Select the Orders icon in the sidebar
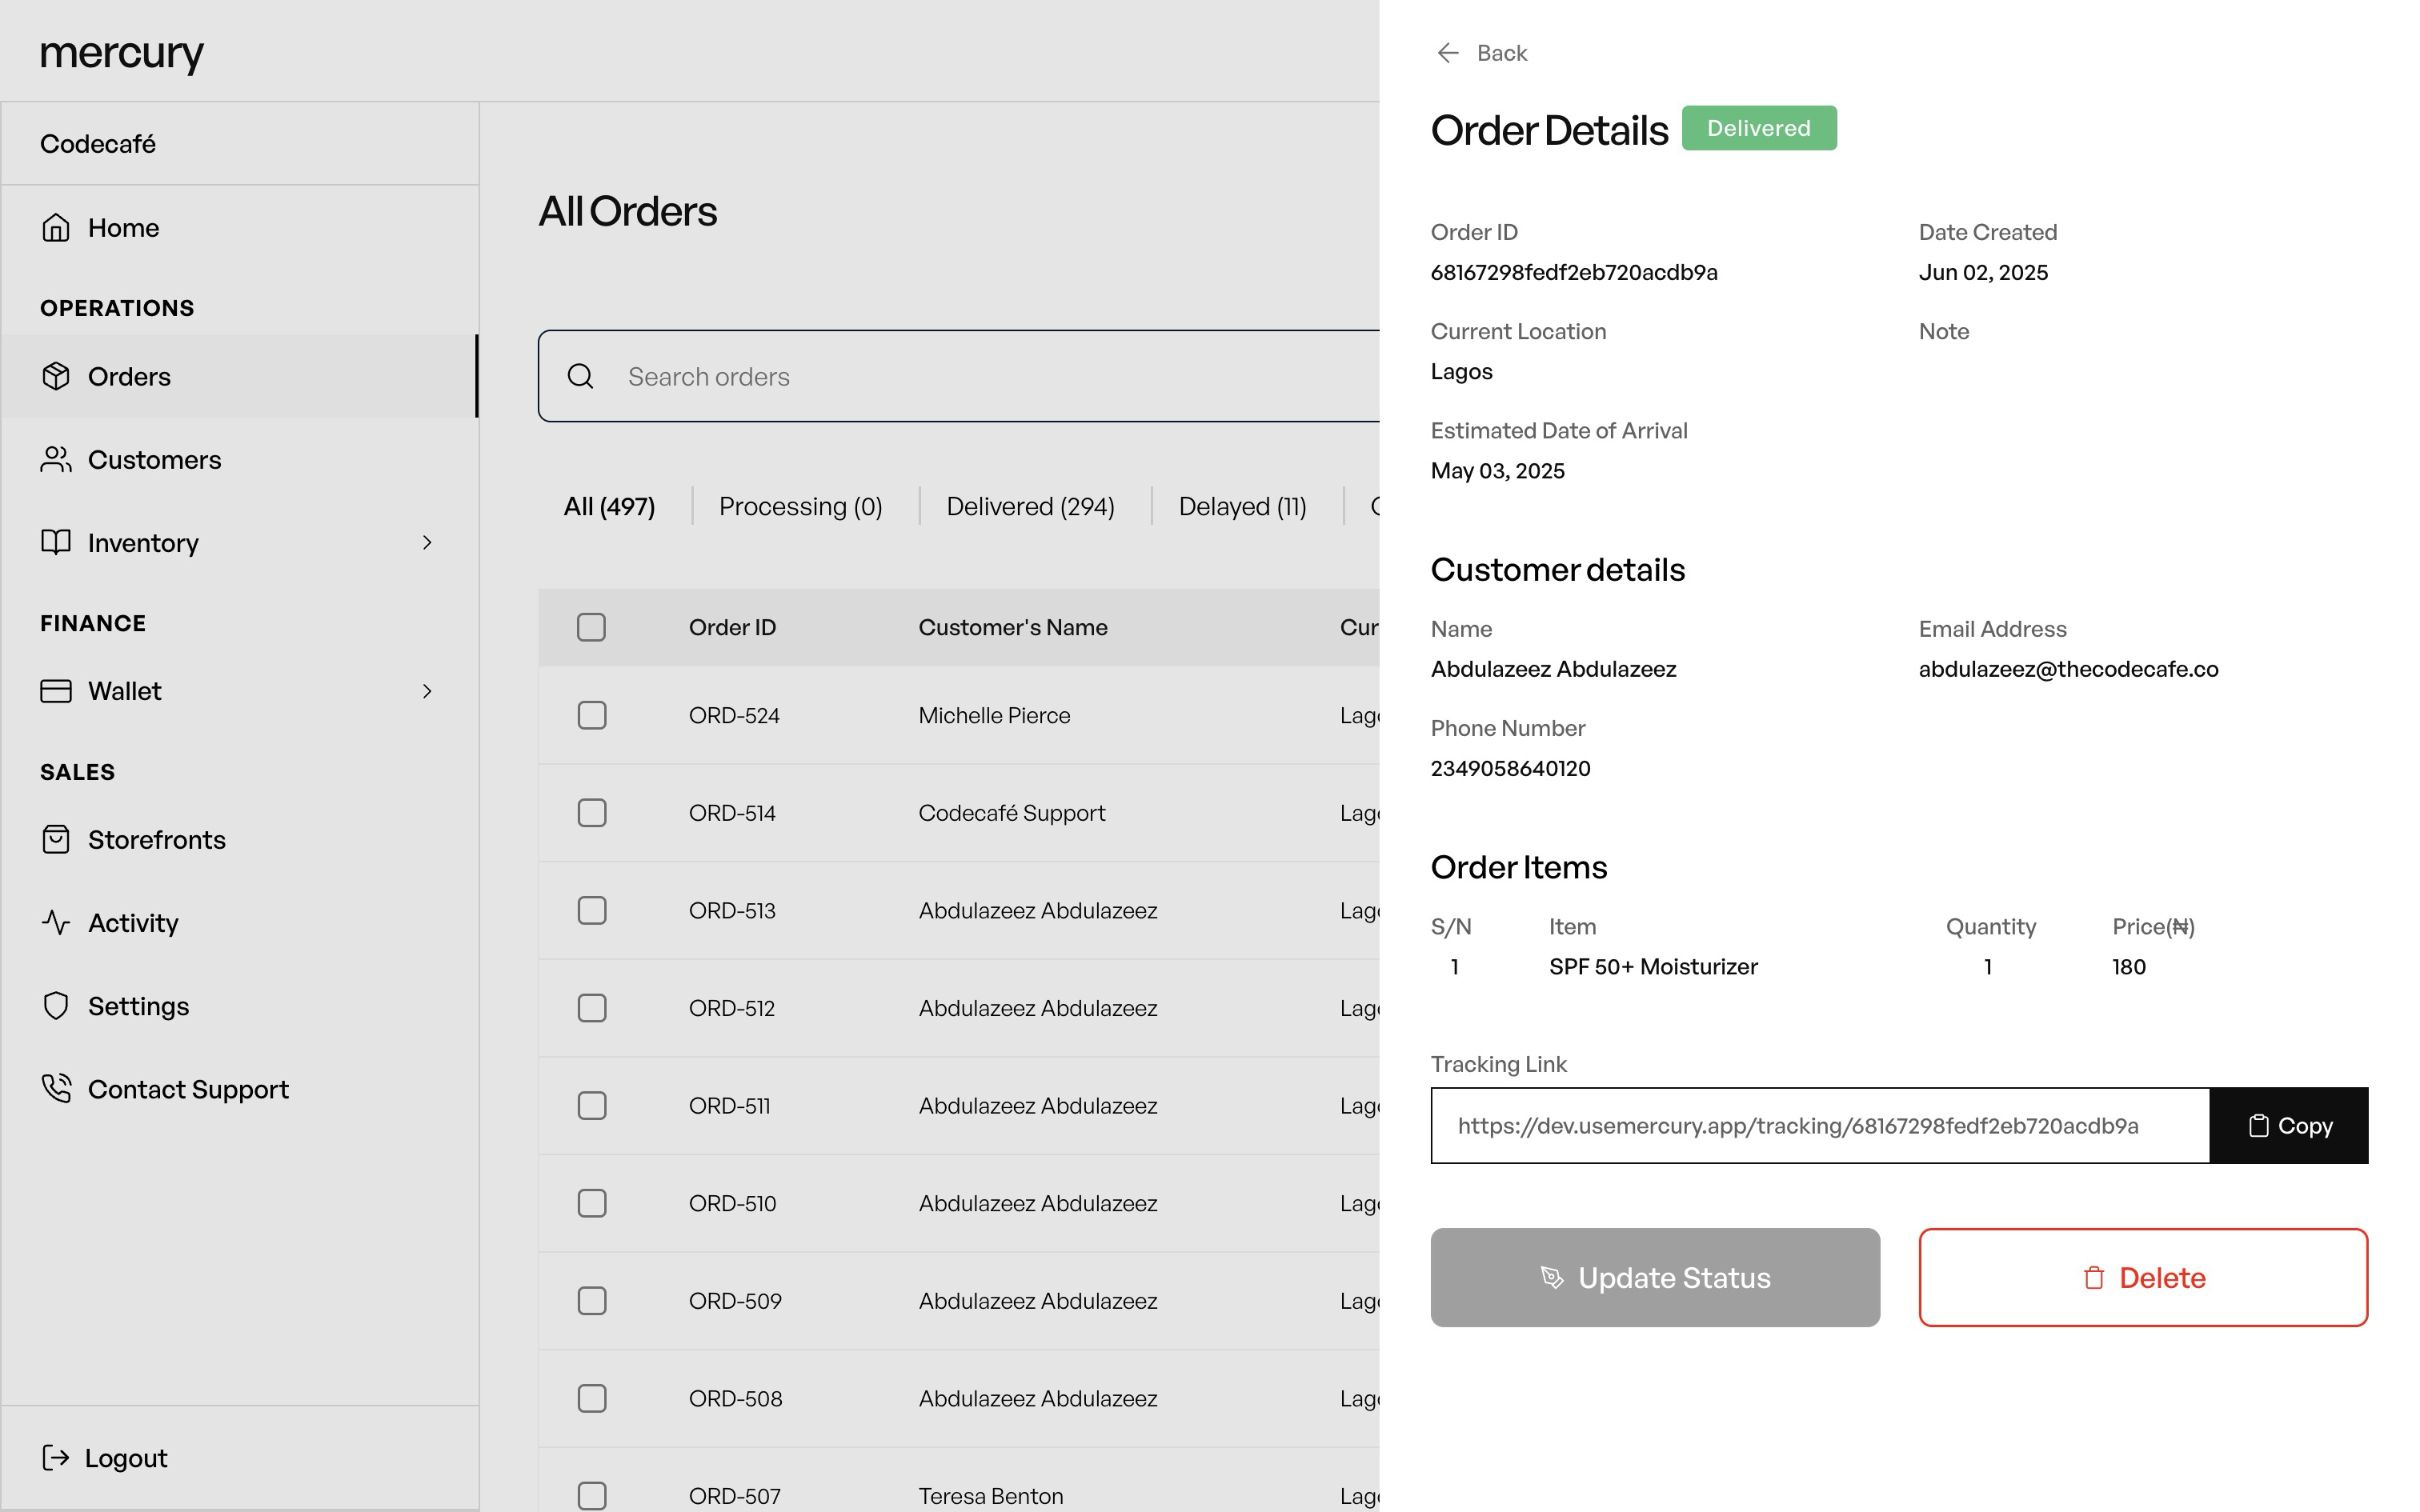The image size is (2420, 1512). click(57, 376)
